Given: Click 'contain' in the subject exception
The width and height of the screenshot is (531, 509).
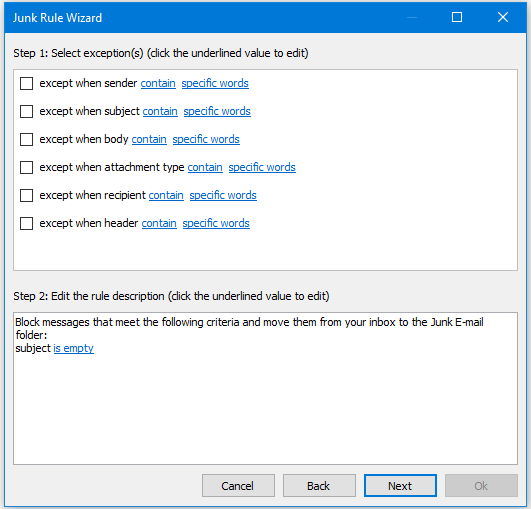Looking at the screenshot, I should tap(160, 111).
